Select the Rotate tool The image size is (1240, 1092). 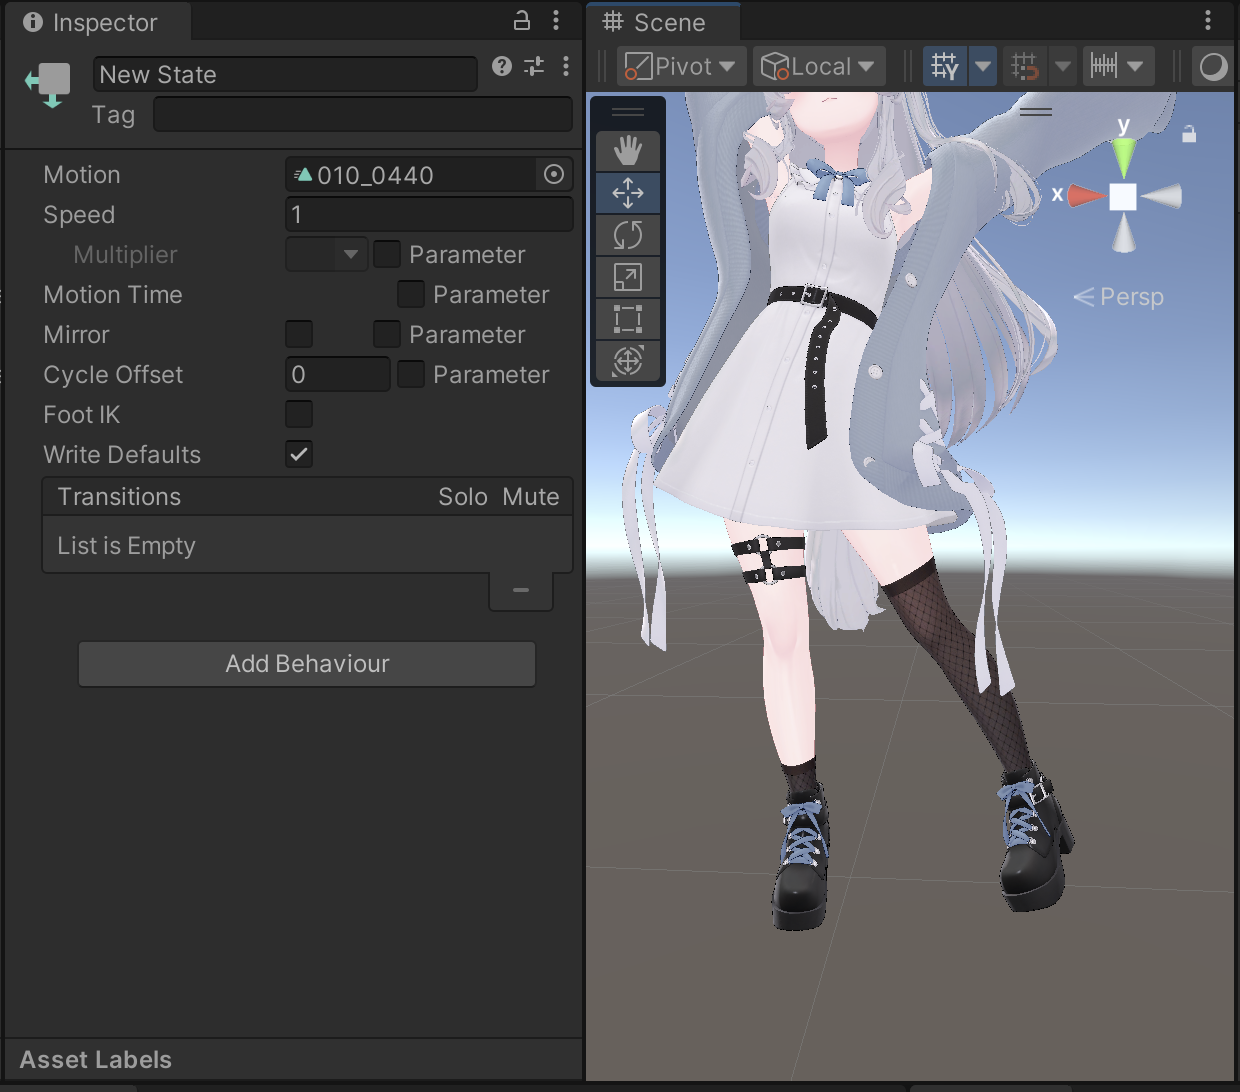628,235
